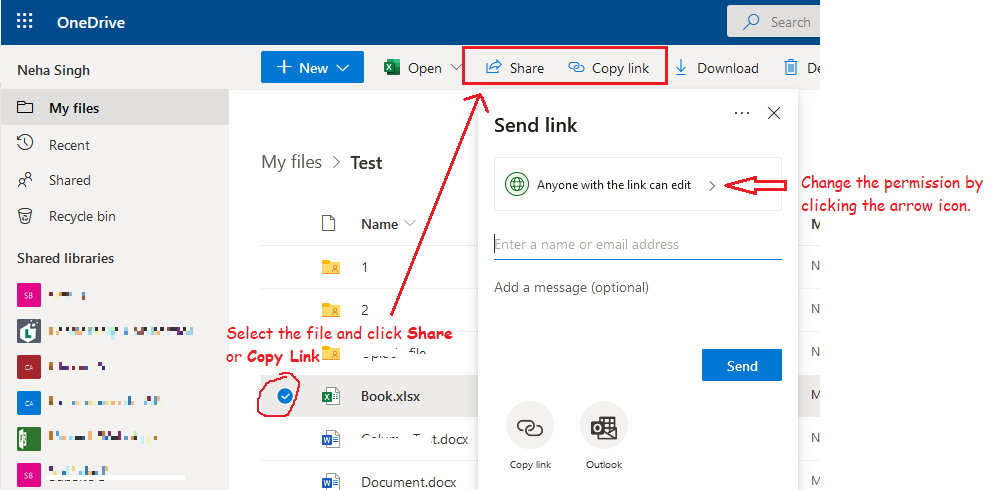Image resolution: width=989 pixels, height=490 pixels.
Task: Click the Excel icon beside Book.xlsx
Action: tap(331, 396)
